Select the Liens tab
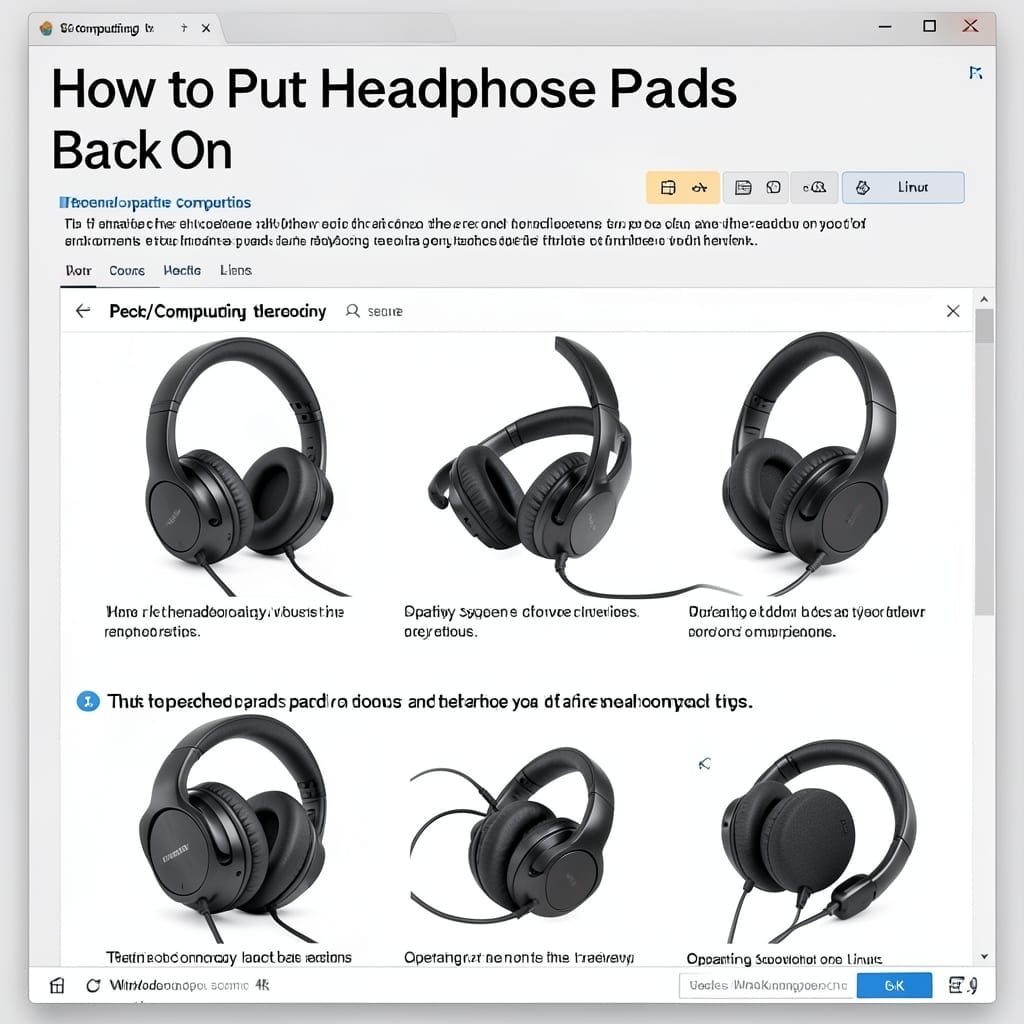The height and width of the screenshot is (1024, 1024). 236,270
